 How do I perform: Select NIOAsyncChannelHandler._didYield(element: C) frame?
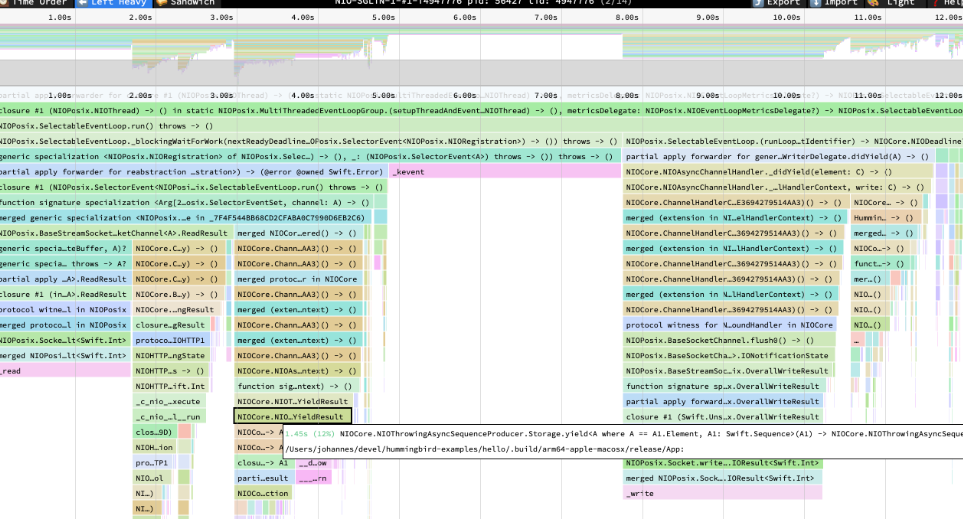778,172
